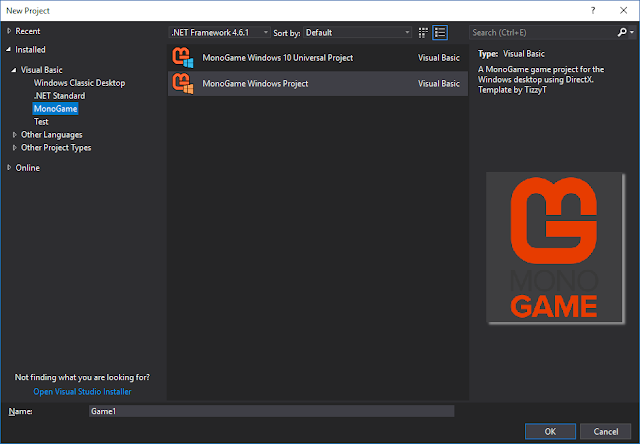Select the Visual Basic tree item
The height and width of the screenshot is (444, 640).
pyautogui.click(x=42, y=70)
